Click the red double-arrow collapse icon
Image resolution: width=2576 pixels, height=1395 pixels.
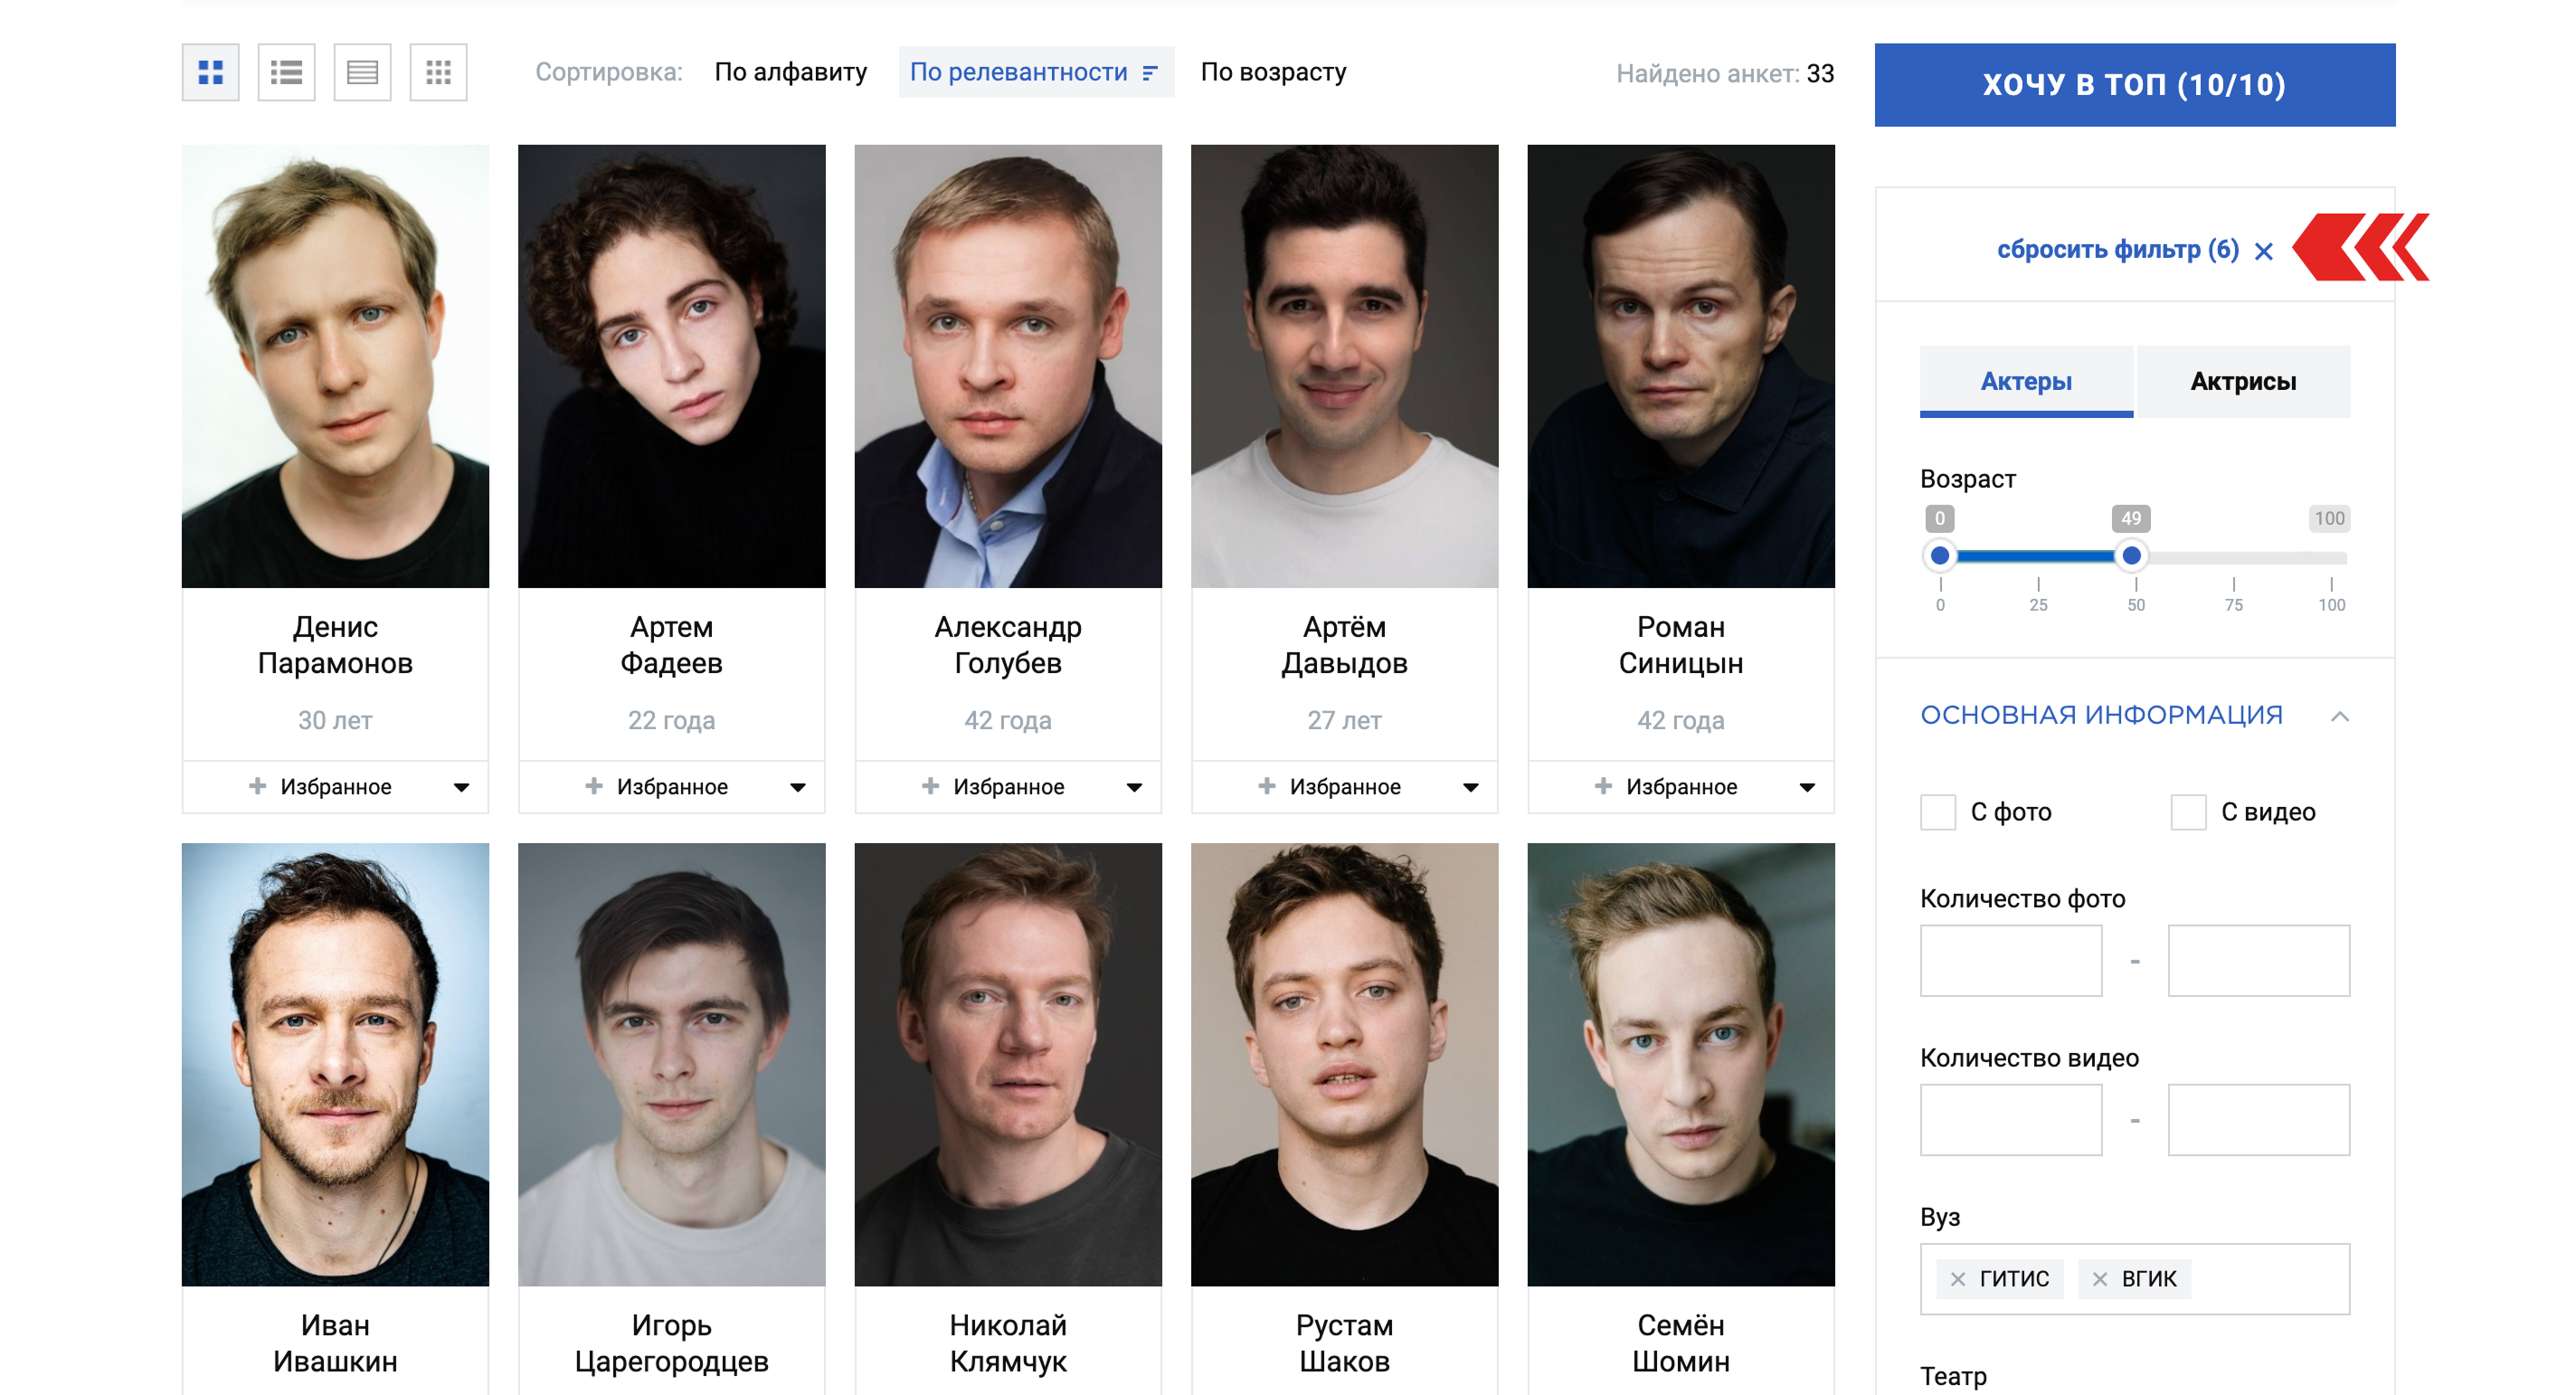(2359, 247)
